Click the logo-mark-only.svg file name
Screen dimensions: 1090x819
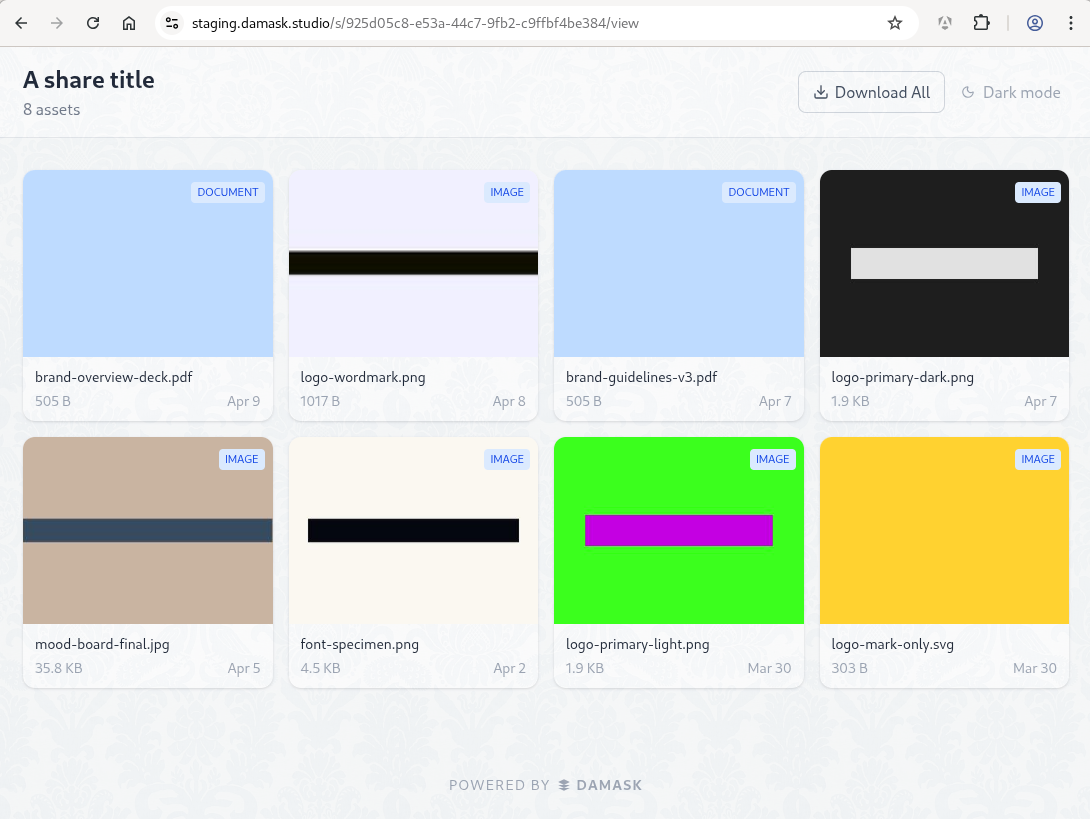point(893,644)
